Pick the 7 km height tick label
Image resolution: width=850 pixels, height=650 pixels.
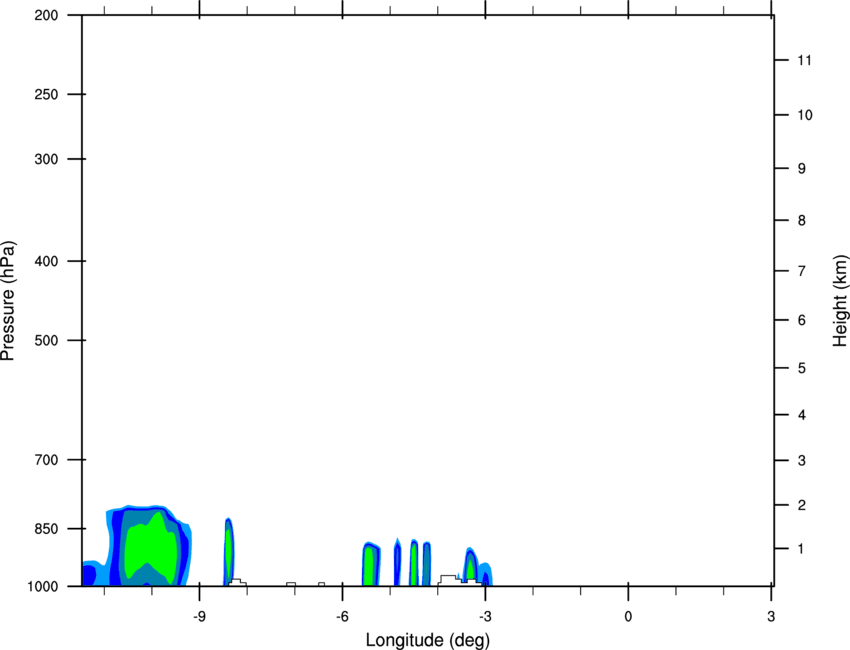coord(802,271)
